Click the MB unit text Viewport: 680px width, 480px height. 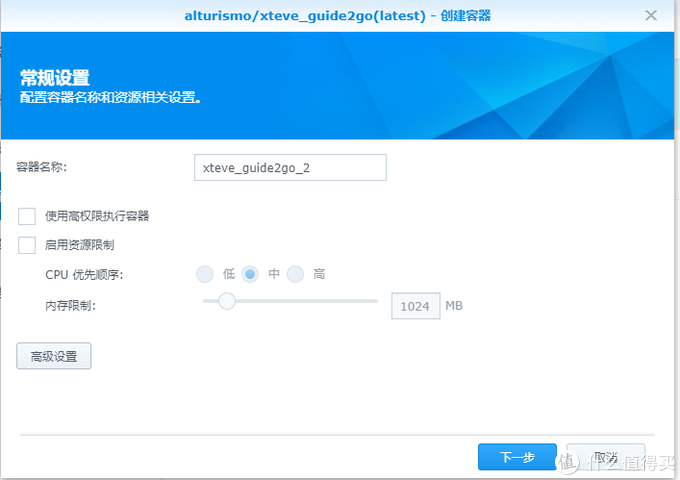click(x=454, y=306)
